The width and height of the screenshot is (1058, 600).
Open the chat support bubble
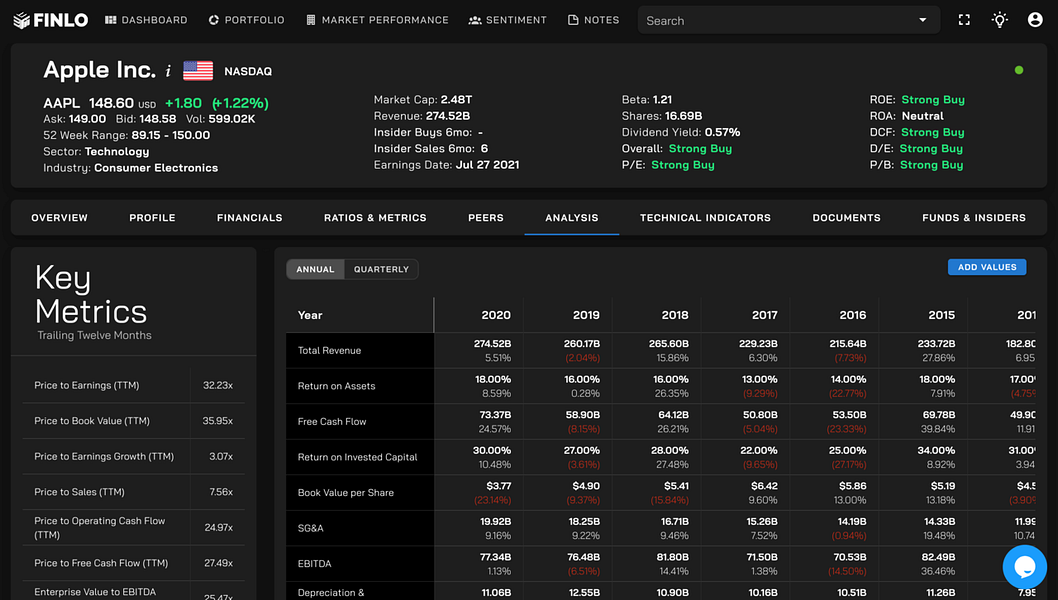[x=1024, y=567]
